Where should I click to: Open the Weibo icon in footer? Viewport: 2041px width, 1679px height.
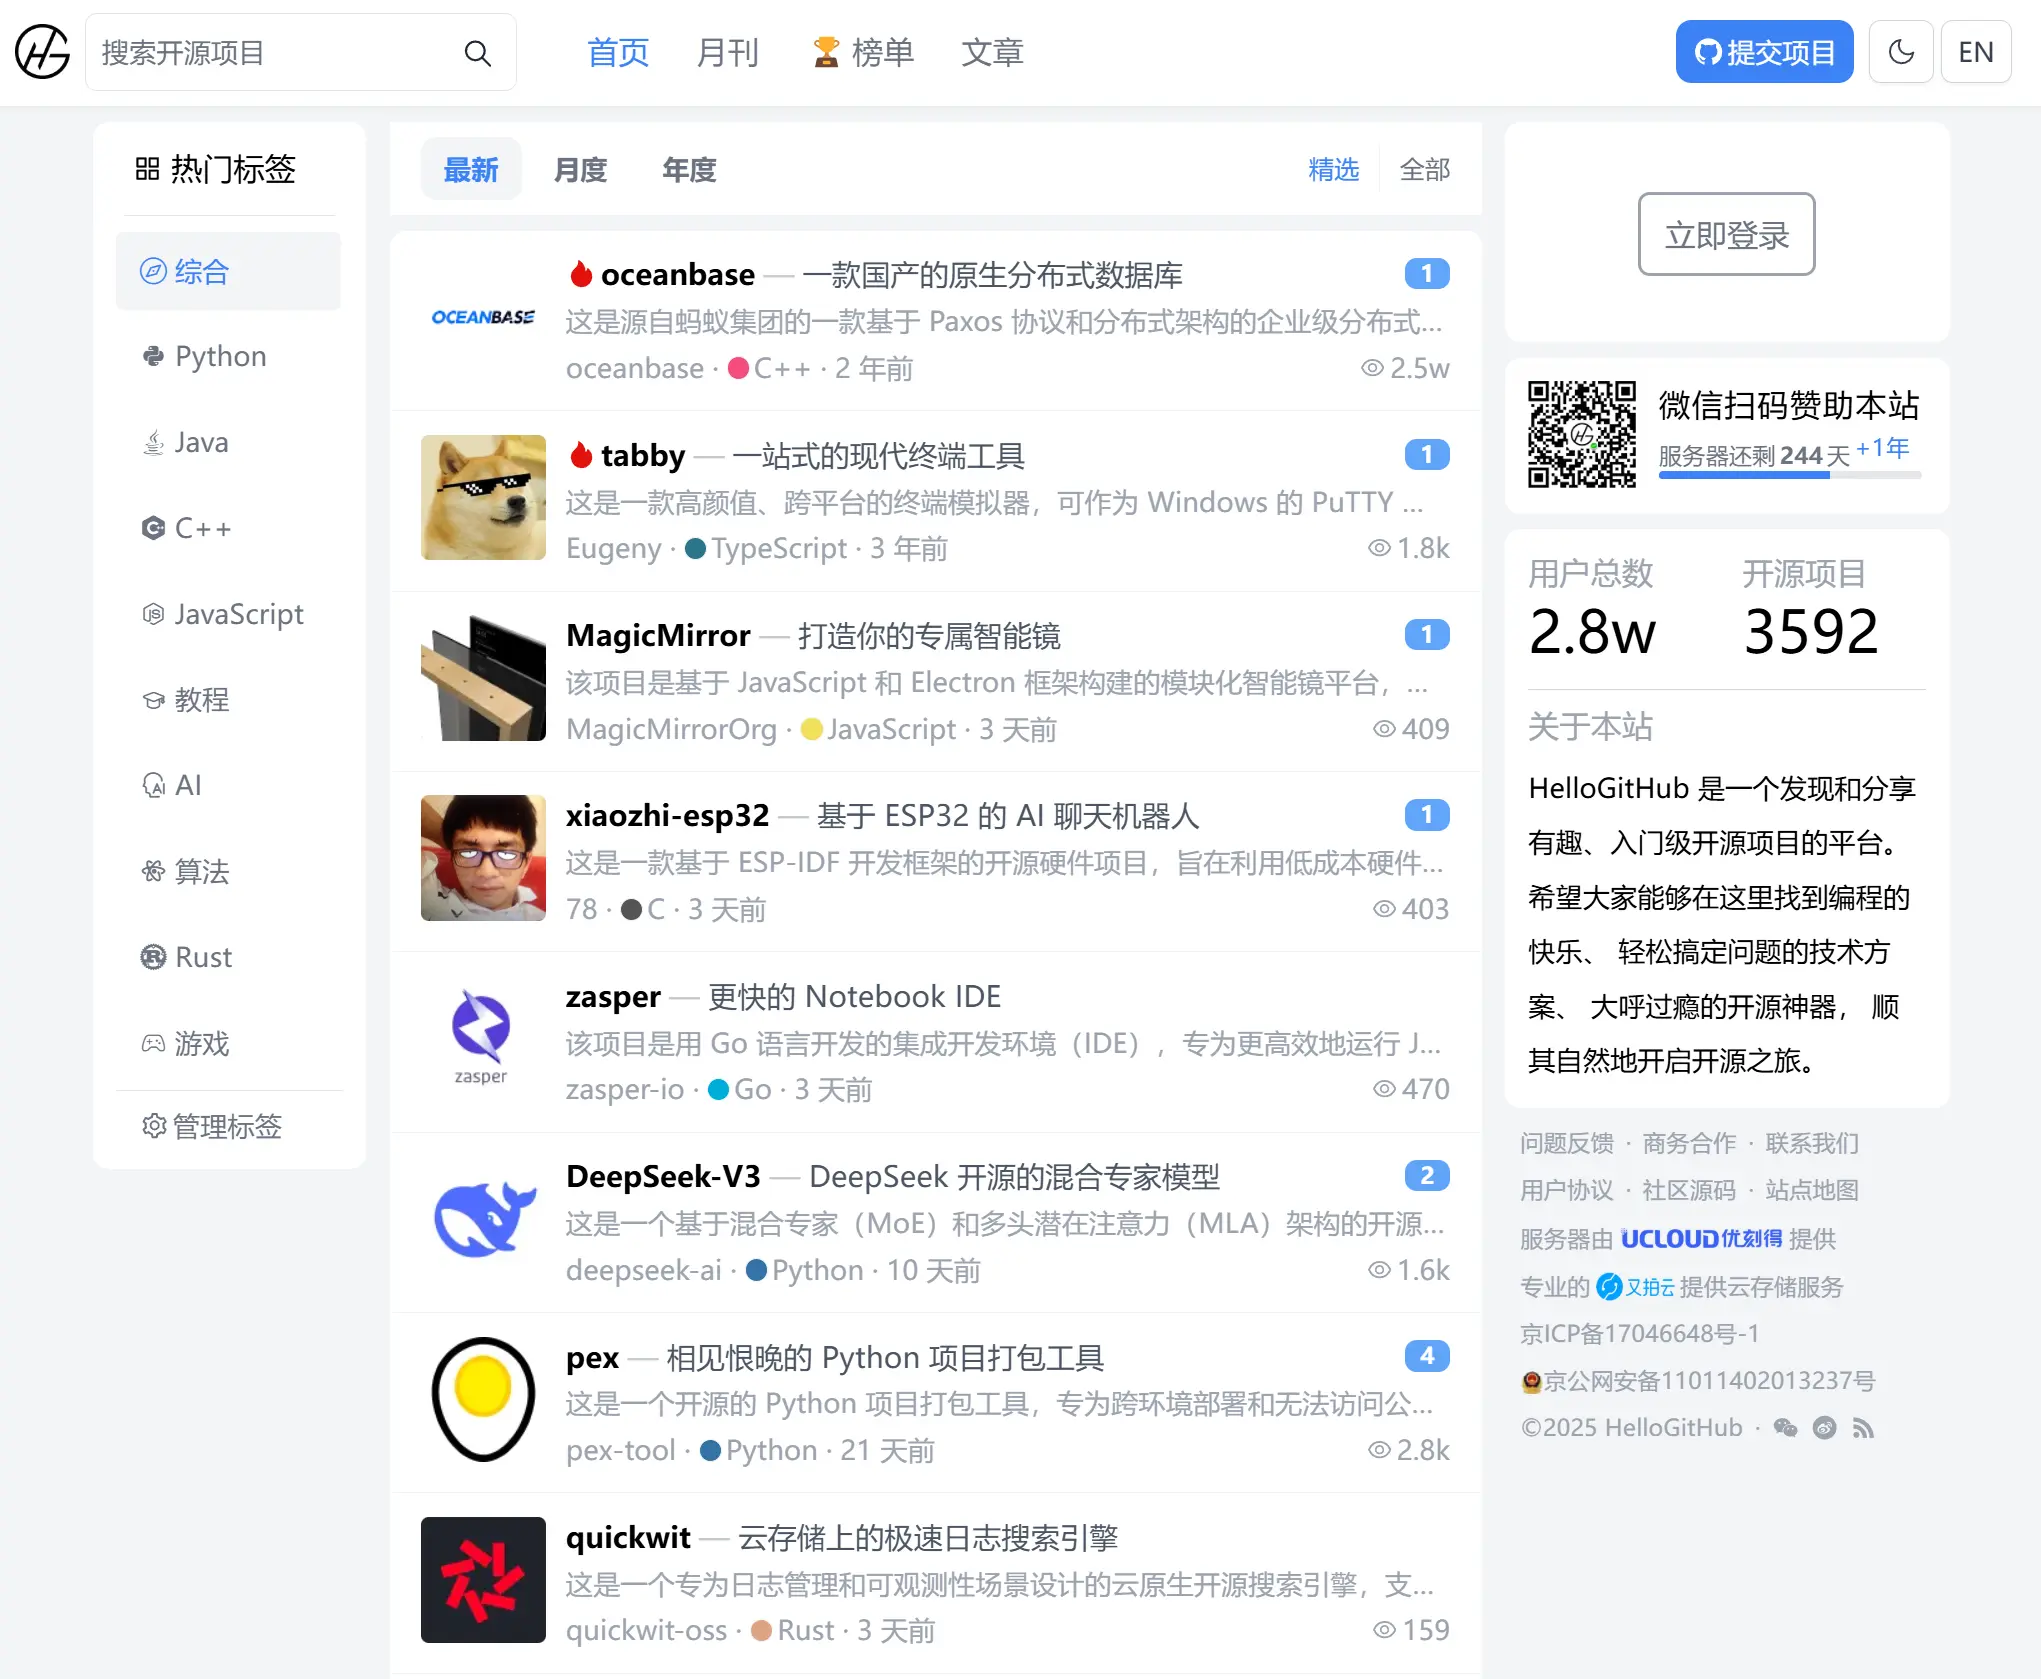1824,1428
